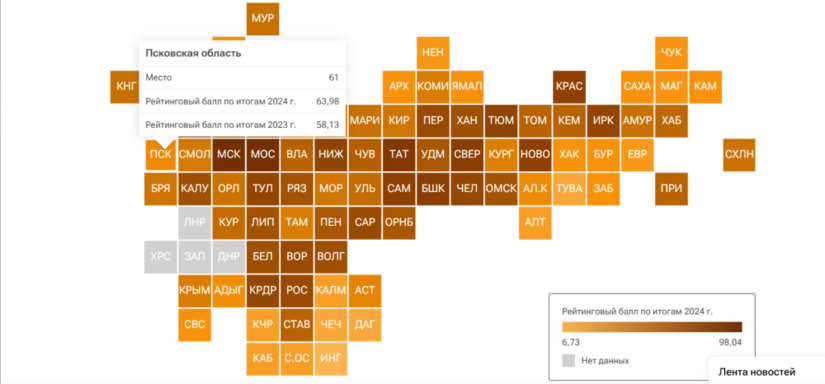The height and width of the screenshot is (384, 825).
Task: Select the НЕН Nenets tile
Action: (433, 53)
